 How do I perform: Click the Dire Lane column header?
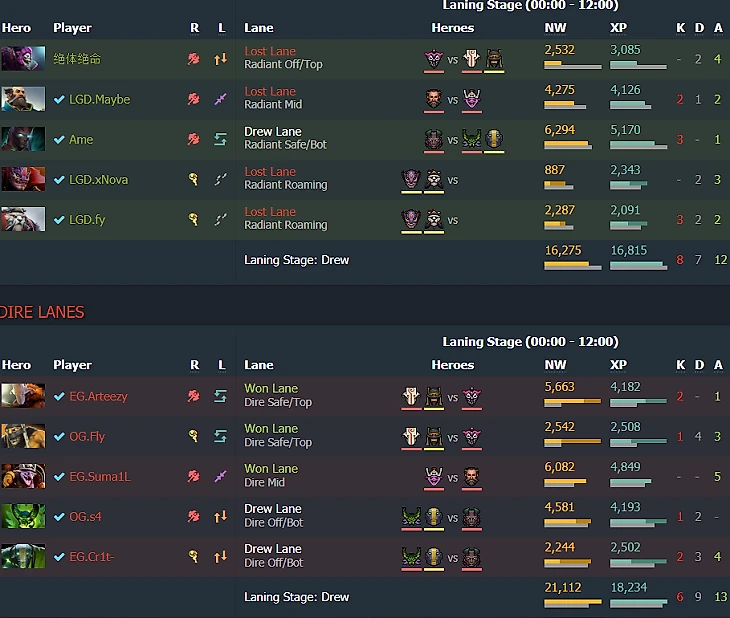(x=259, y=365)
